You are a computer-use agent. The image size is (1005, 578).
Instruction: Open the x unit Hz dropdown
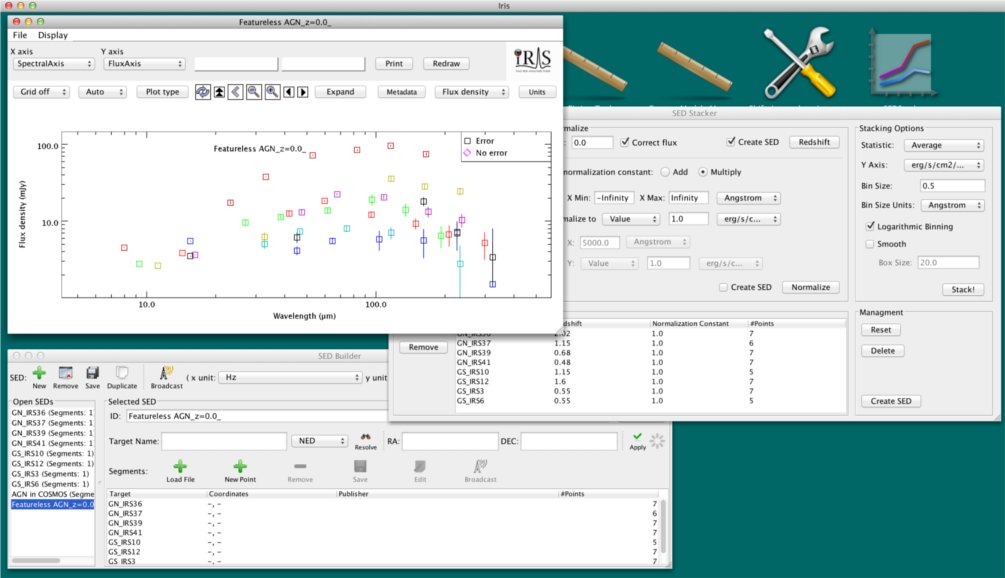[x=290, y=377]
